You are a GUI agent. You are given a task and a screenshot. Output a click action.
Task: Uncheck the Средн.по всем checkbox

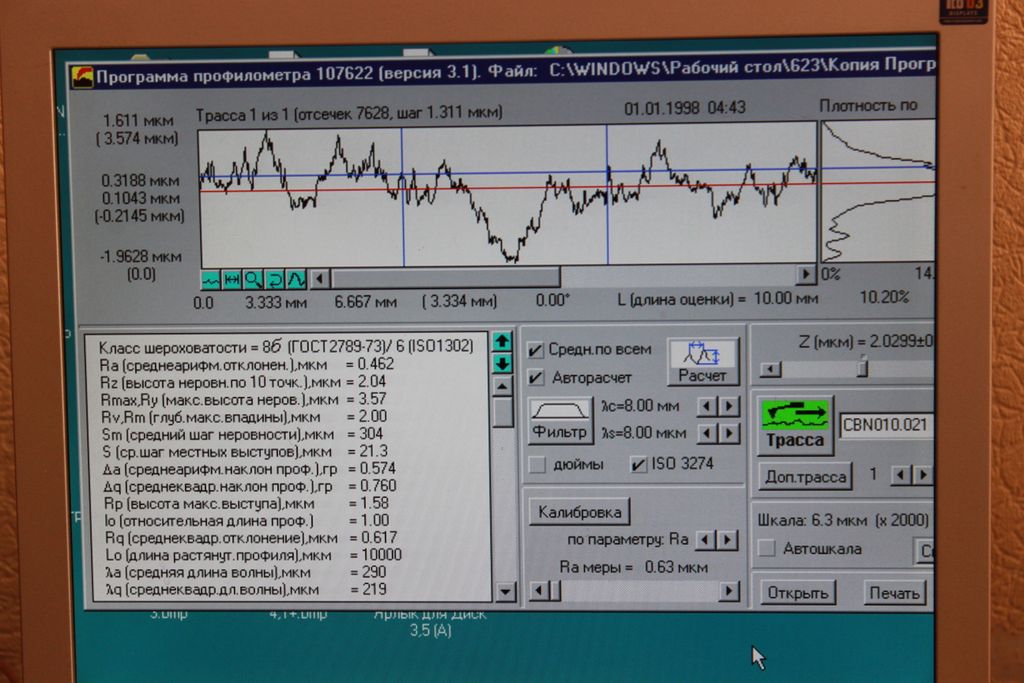click(x=537, y=350)
